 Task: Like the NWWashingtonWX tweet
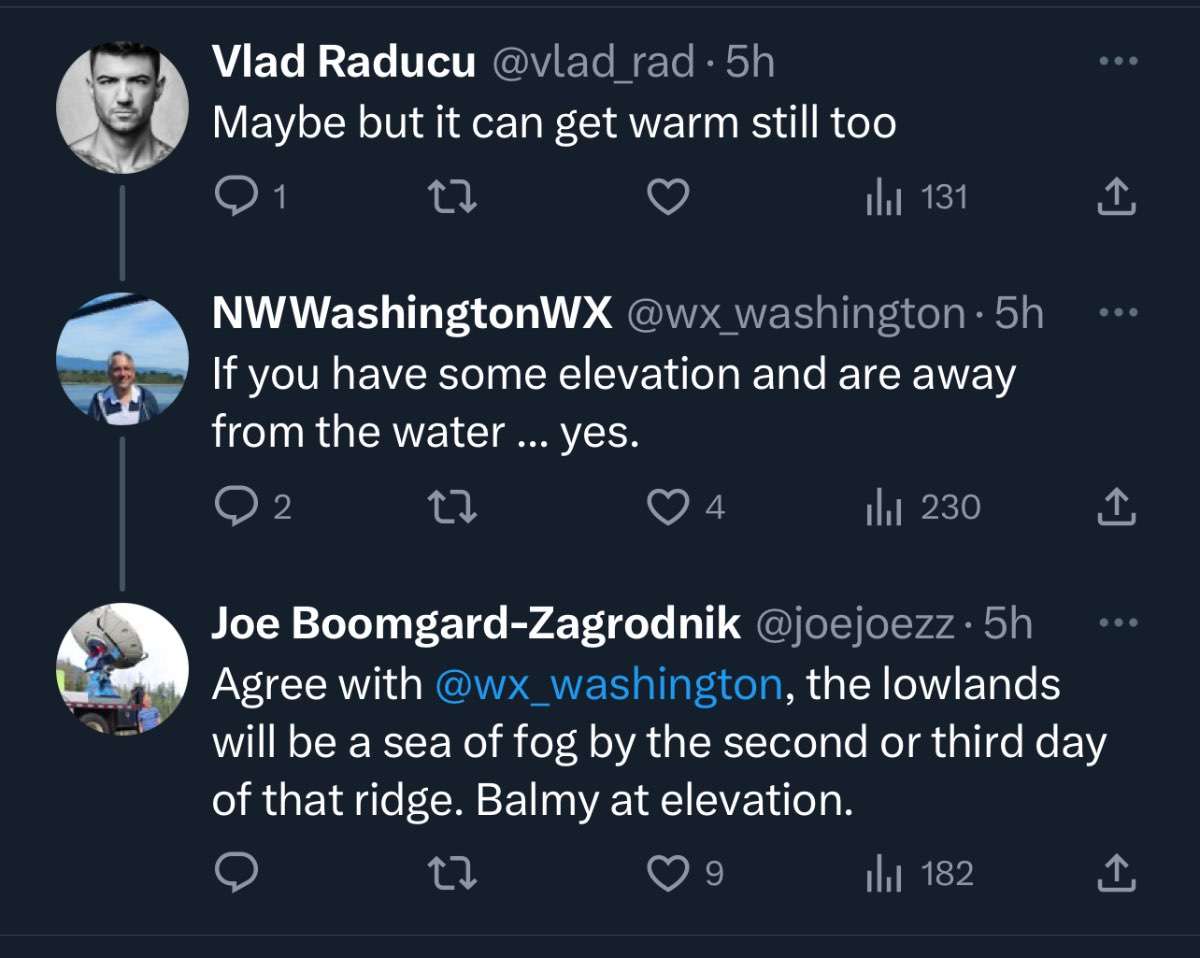tap(668, 508)
